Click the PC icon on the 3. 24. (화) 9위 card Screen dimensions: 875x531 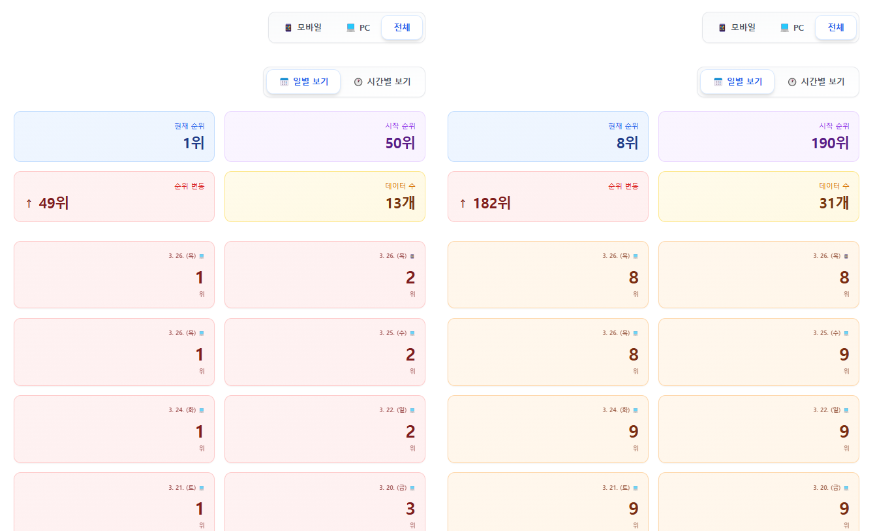click(x=635, y=410)
